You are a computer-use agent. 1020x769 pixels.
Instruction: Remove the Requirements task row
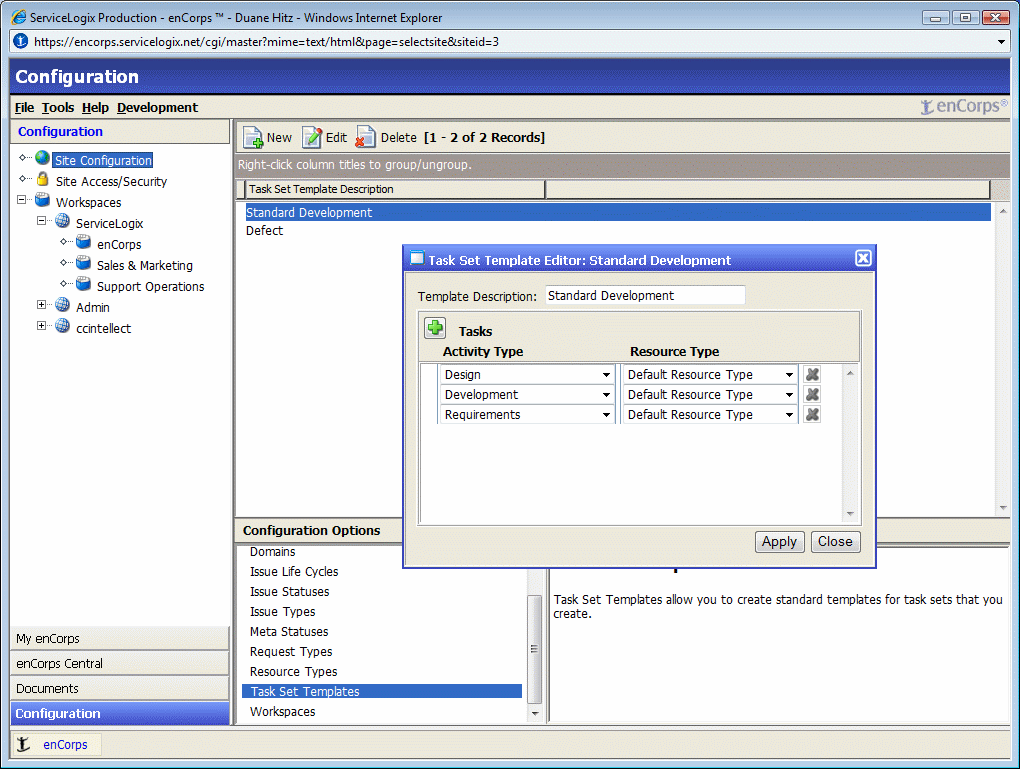pos(812,414)
